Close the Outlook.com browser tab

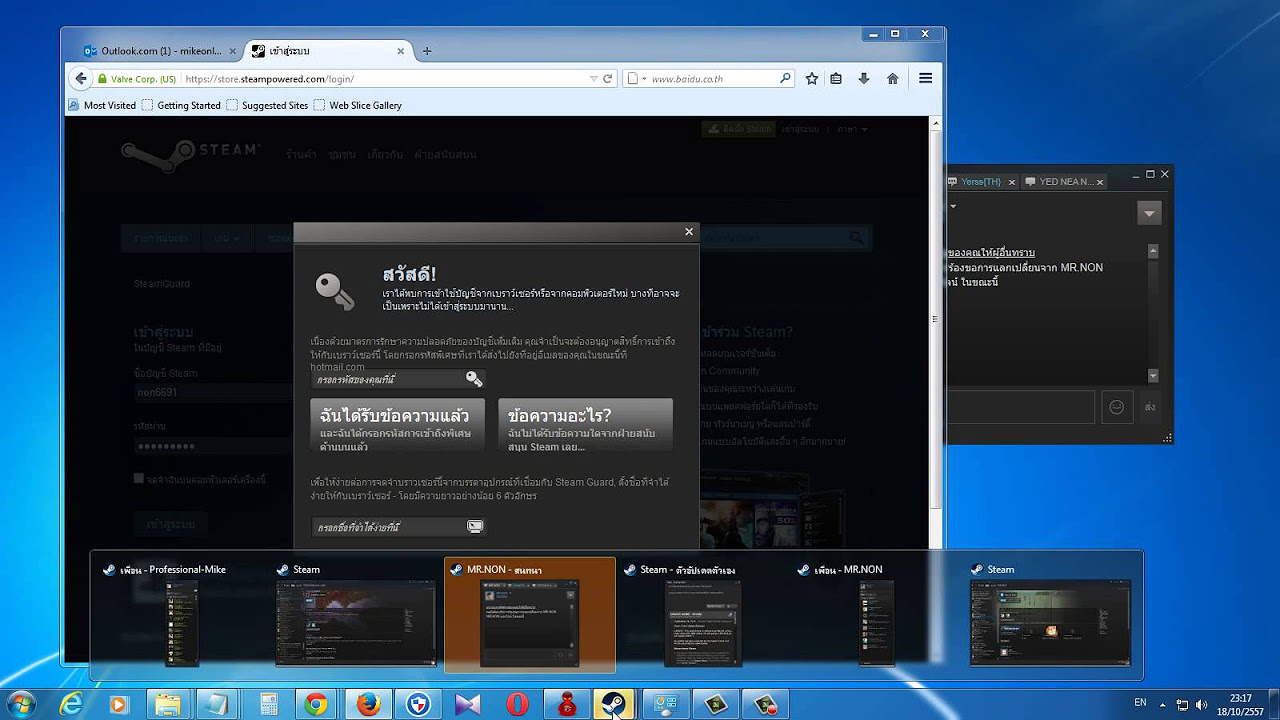pos(233,51)
